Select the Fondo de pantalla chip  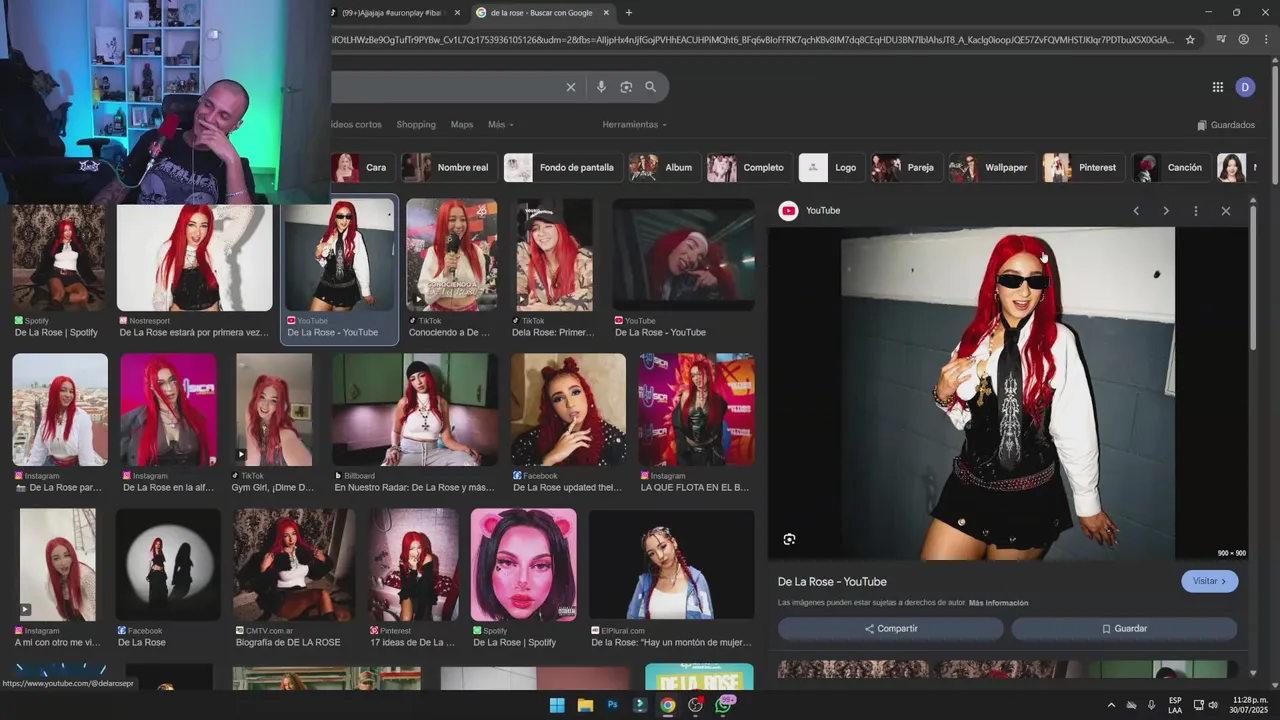coord(563,167)
